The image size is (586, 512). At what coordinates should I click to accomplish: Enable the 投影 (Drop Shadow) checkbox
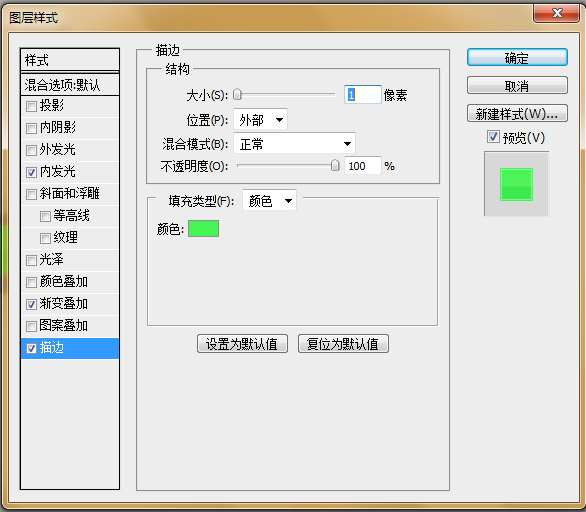click(x=31, y=107)
